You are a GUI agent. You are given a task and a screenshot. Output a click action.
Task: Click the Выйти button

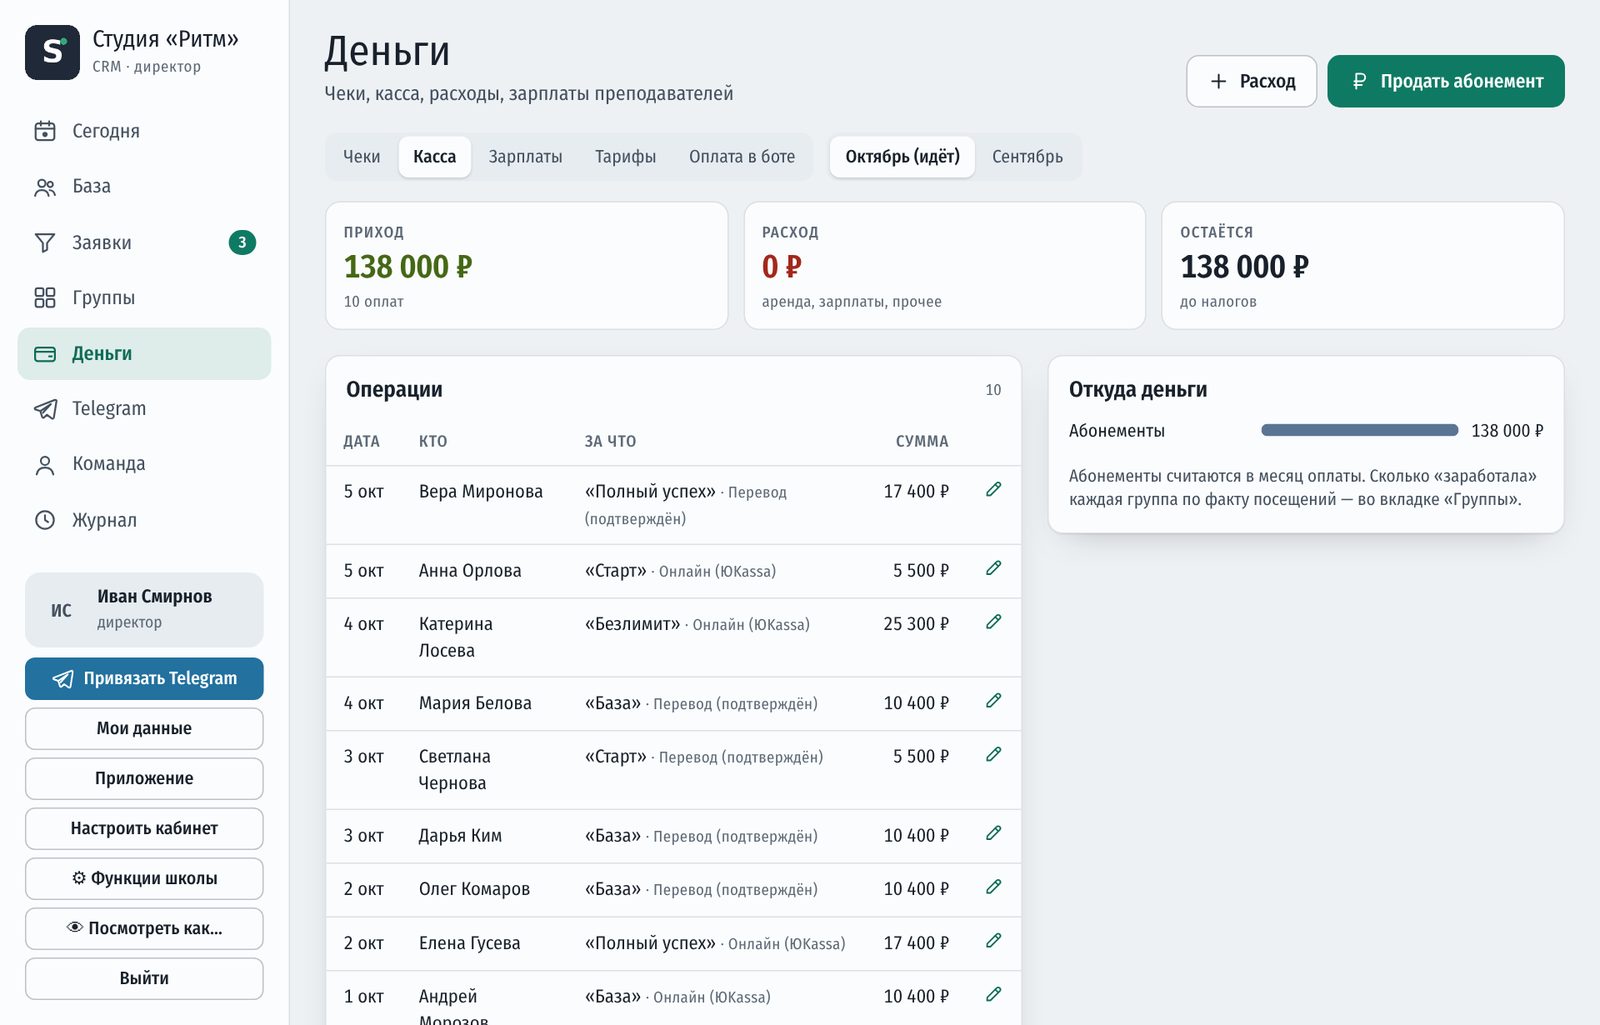[x=144, y=978]
